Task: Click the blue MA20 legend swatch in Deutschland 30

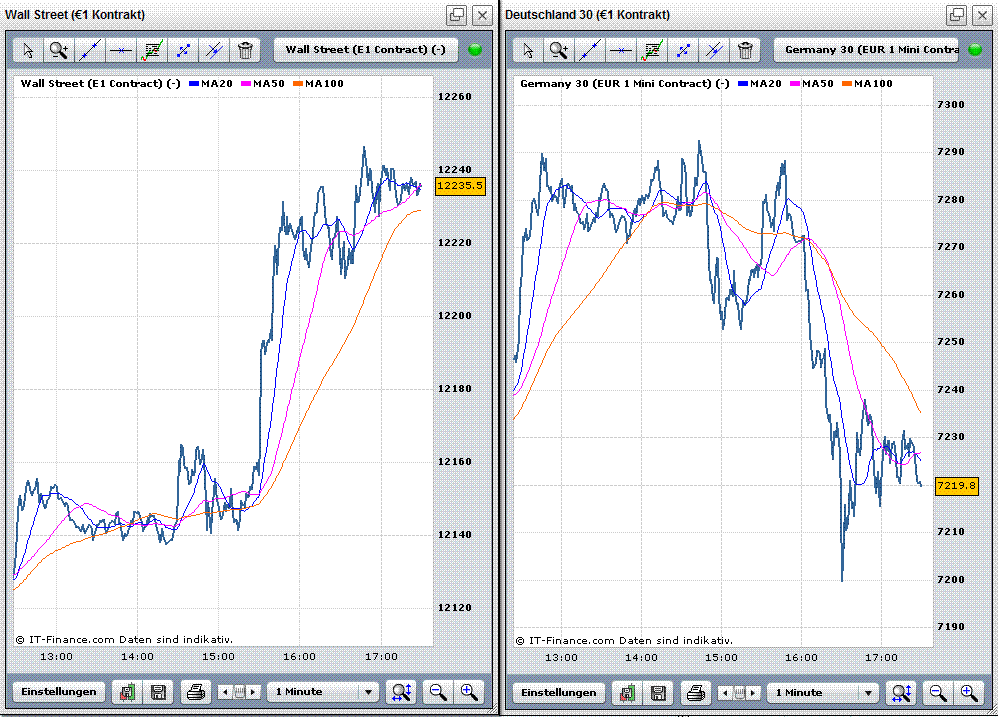Action: point(743,83)
